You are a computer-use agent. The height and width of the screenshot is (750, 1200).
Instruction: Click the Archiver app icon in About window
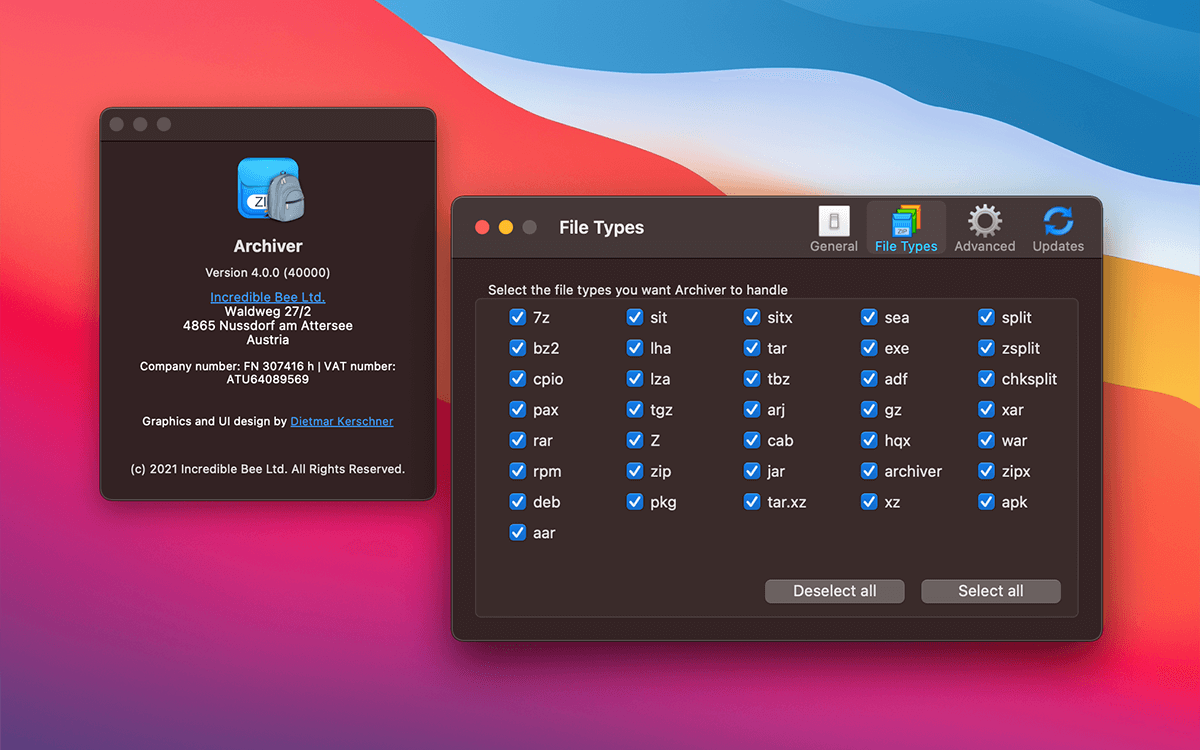tap(269, 188)
